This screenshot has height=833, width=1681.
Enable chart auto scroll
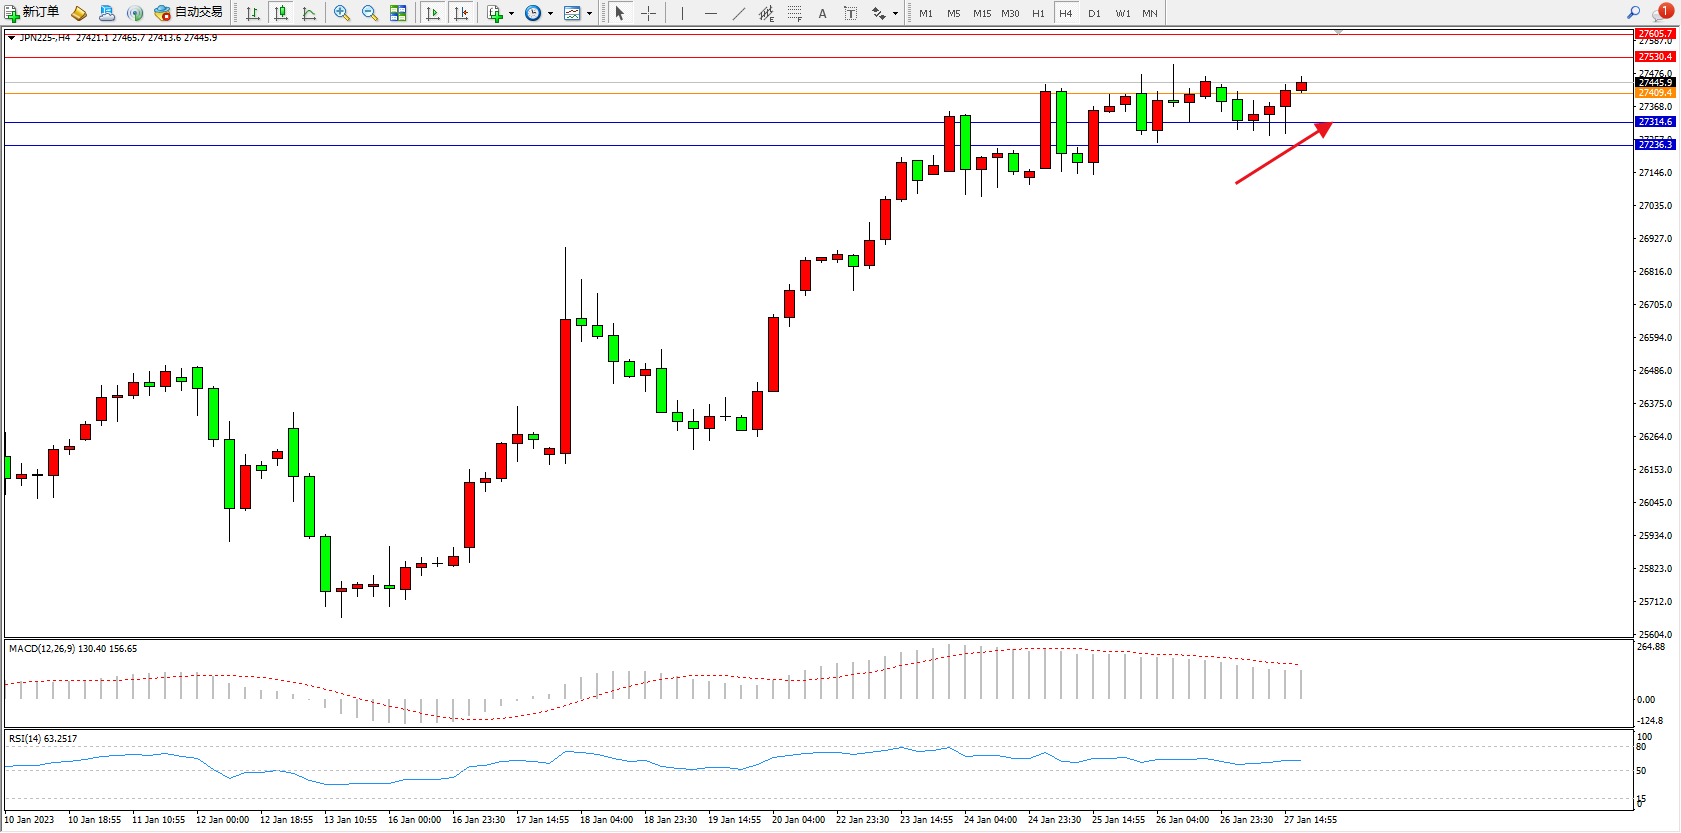tap(433, 13)
